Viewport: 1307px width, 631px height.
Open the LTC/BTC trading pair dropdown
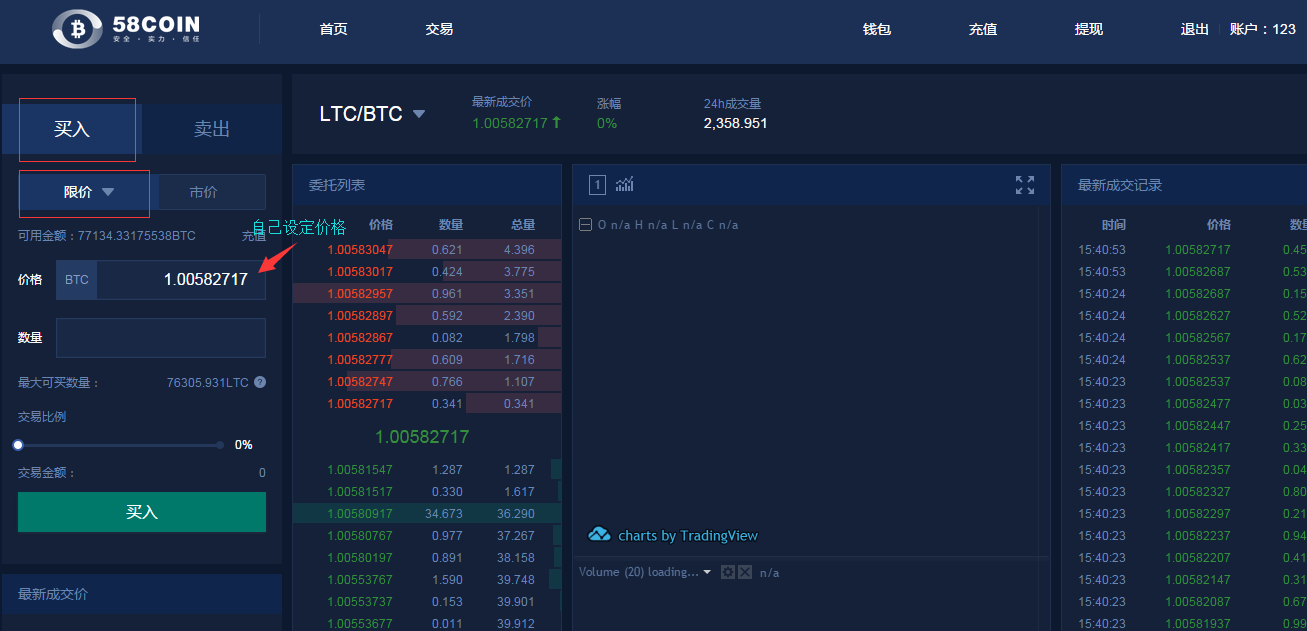419,114
